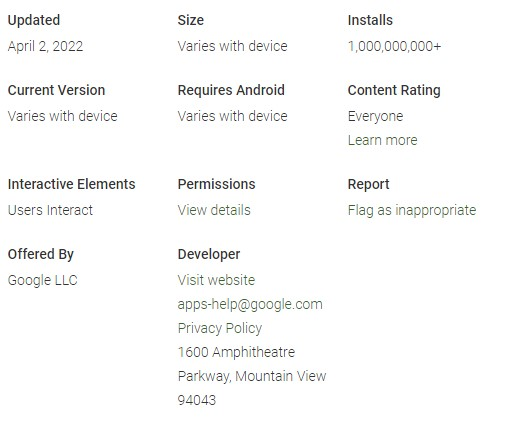
Task: Select Flag as inappropriate link
Action: (x=412, y=210)
